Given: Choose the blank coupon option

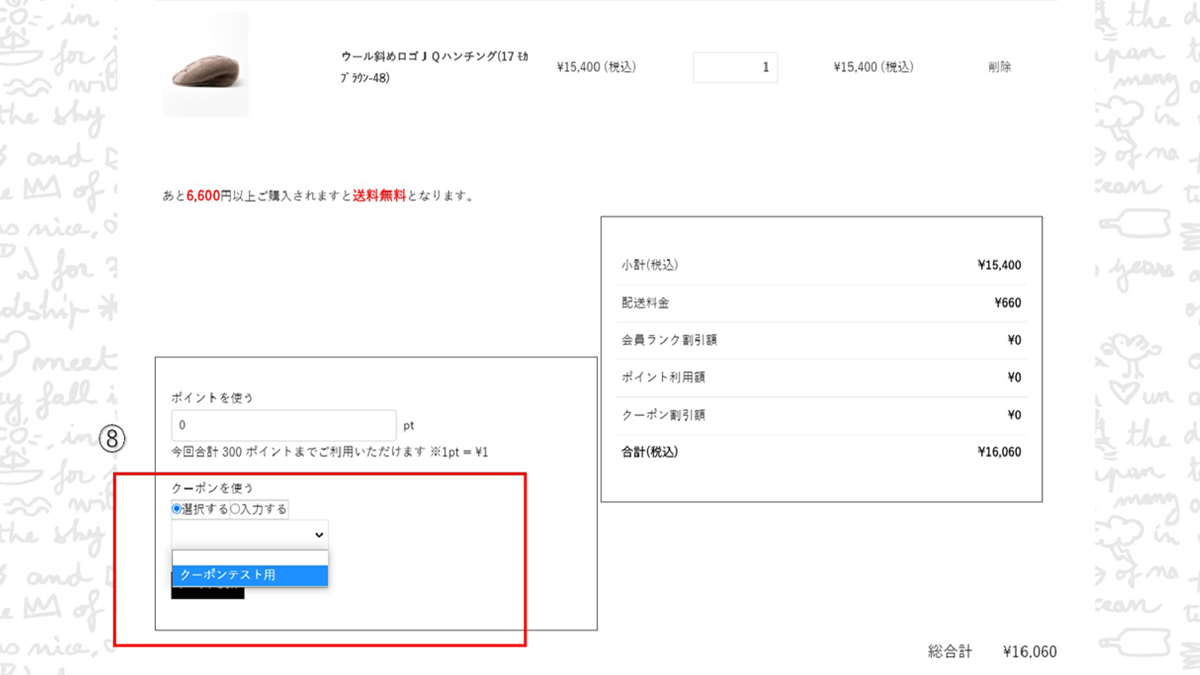Looking at the screenshot, I should 250,558.
